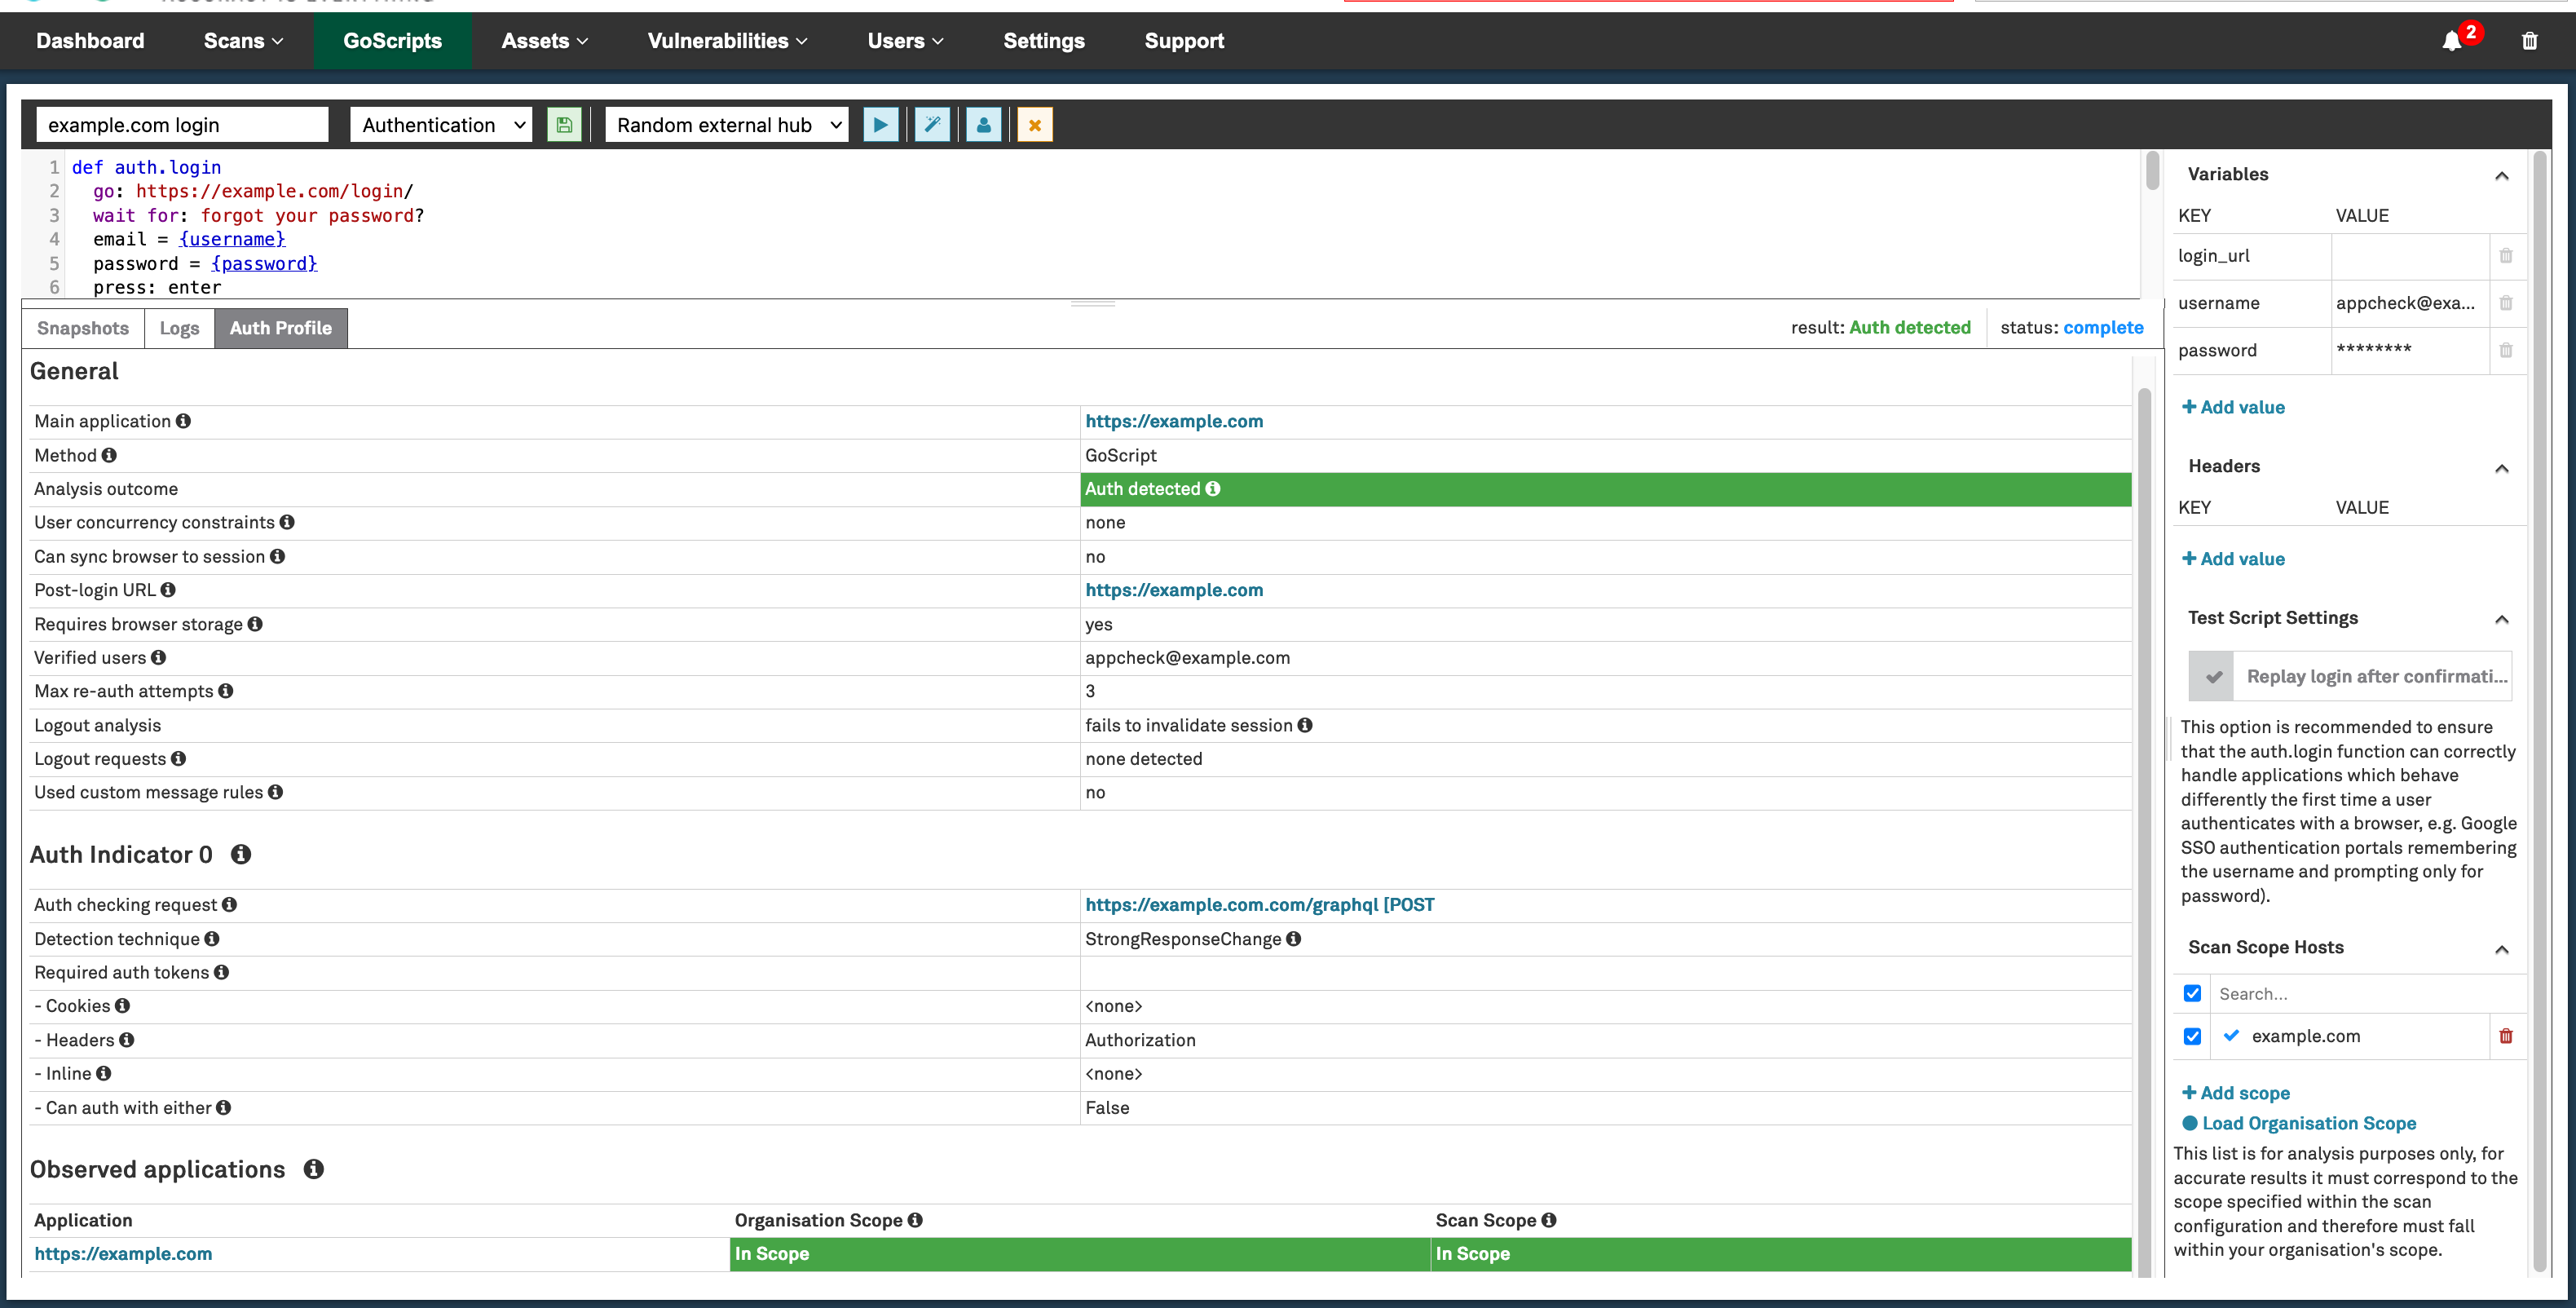Open the Random external hub dropdown
This screenshot has height=1308, width=2576.
[x=727, y=125]
